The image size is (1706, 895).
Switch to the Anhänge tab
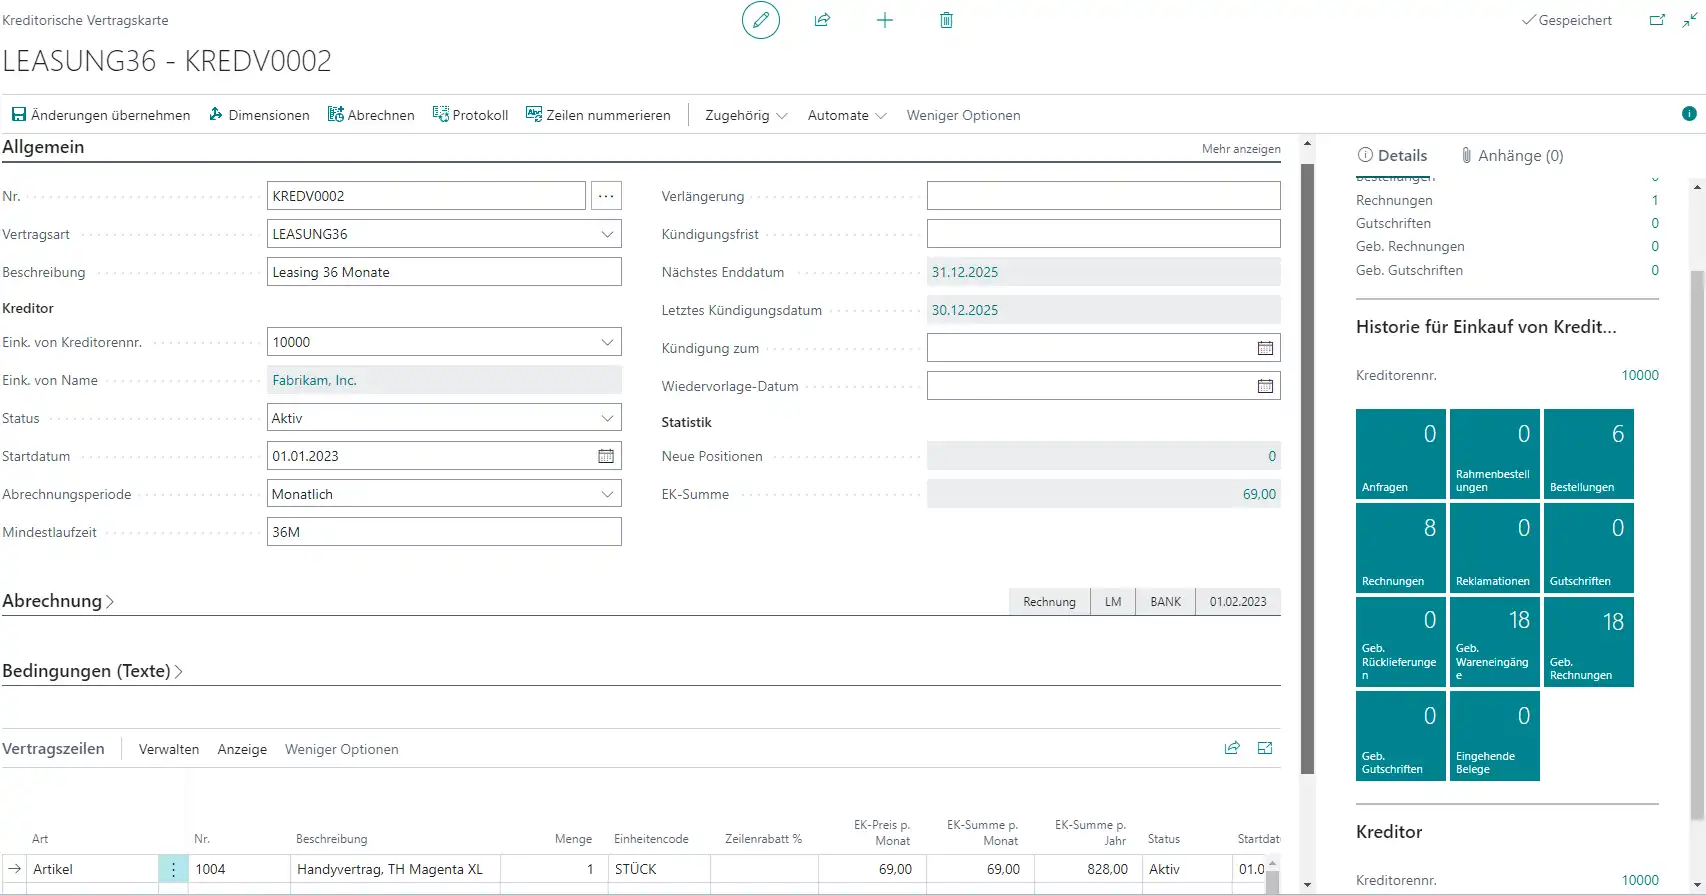click(x=1512, y=155)
